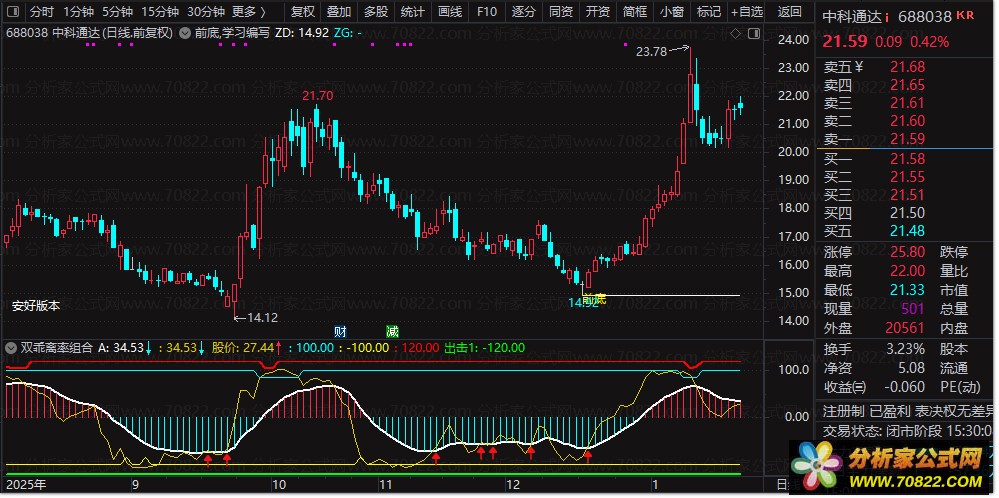Click the ¥ icon next to 卖五
The image size is (999, 498).
click(858, 67)
